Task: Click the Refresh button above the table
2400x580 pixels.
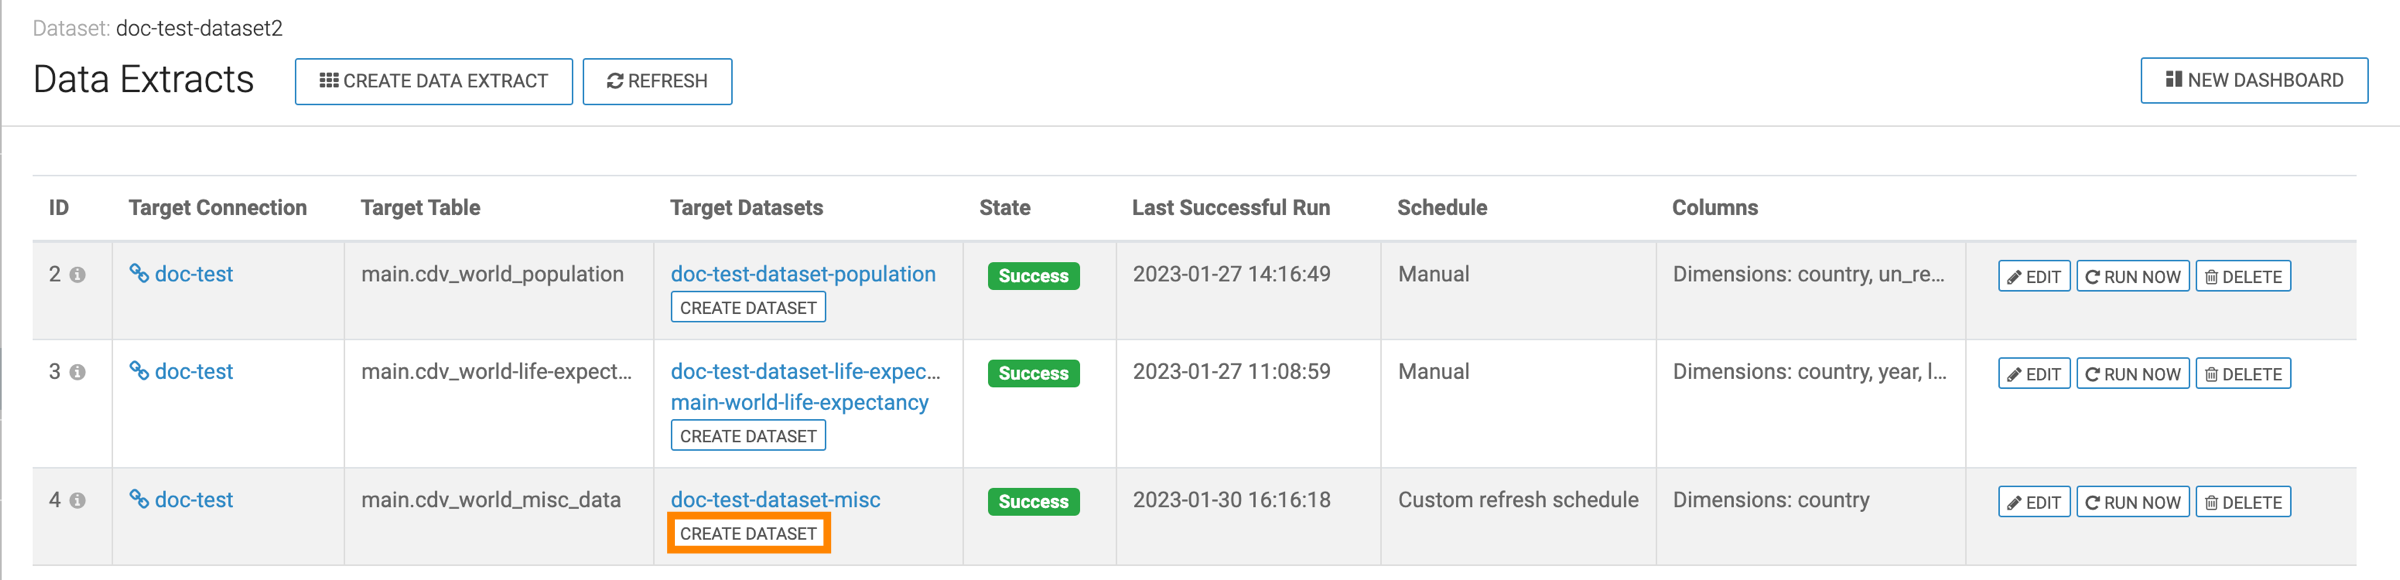Action: click(x=657, y=81)
